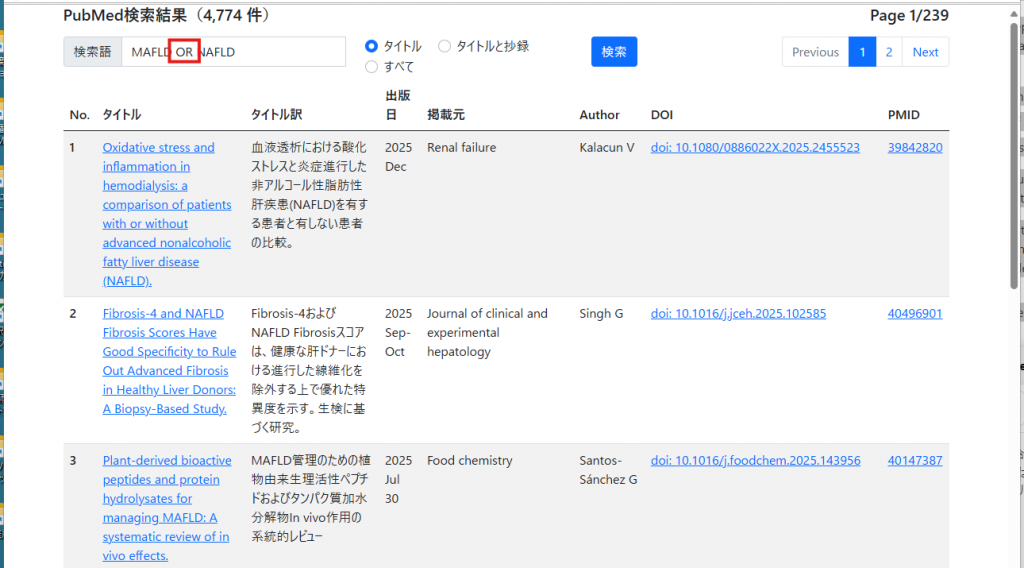Click the vertical scrollbar thumb
Viewport: 1024px width, 568px height.
coord(1015,150)
